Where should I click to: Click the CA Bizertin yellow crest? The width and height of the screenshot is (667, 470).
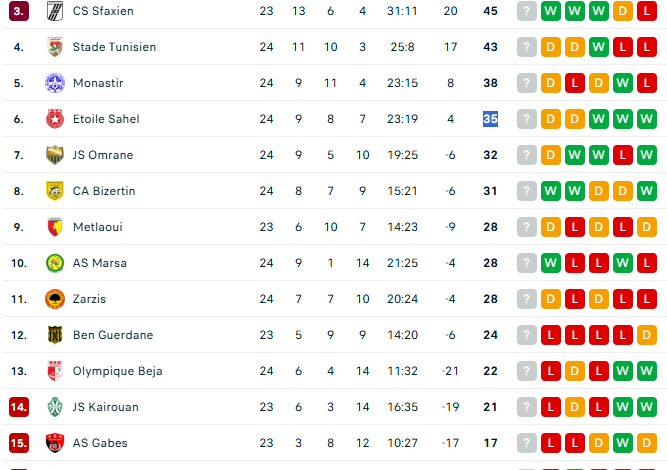pyautogui.click(x=55, y=191)
